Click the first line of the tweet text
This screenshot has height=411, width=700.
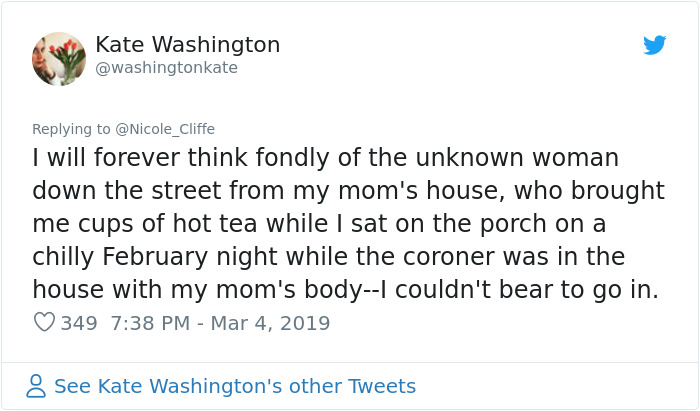pos(325,158)
